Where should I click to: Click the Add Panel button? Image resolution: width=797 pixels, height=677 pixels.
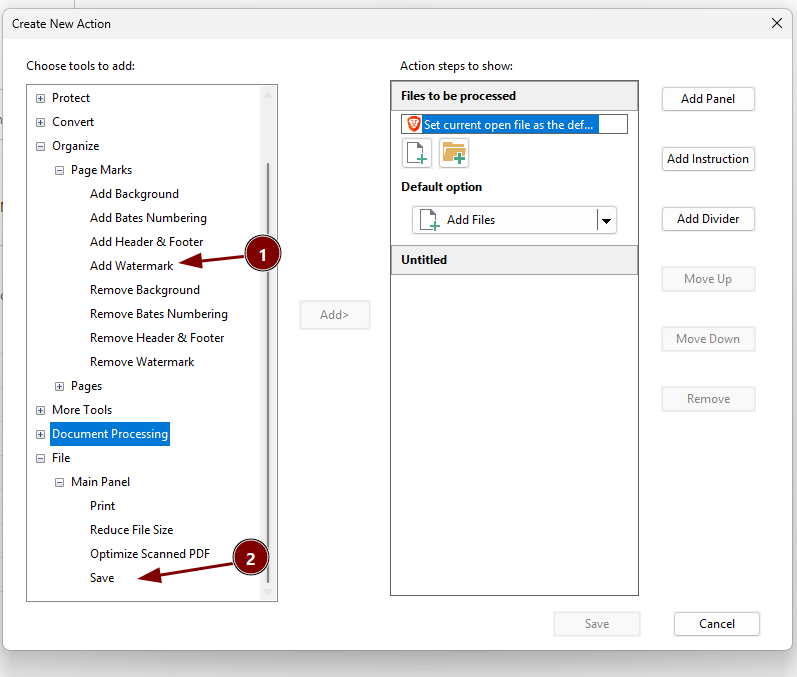tap(708, 99)
